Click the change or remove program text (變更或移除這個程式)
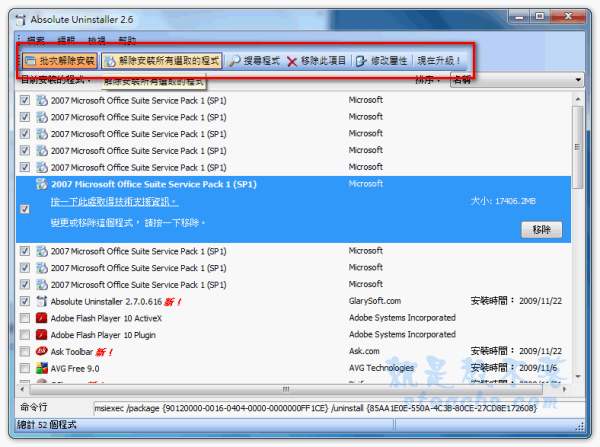The width and height of the screenshot is (600, 447). (x=128, y=223)
